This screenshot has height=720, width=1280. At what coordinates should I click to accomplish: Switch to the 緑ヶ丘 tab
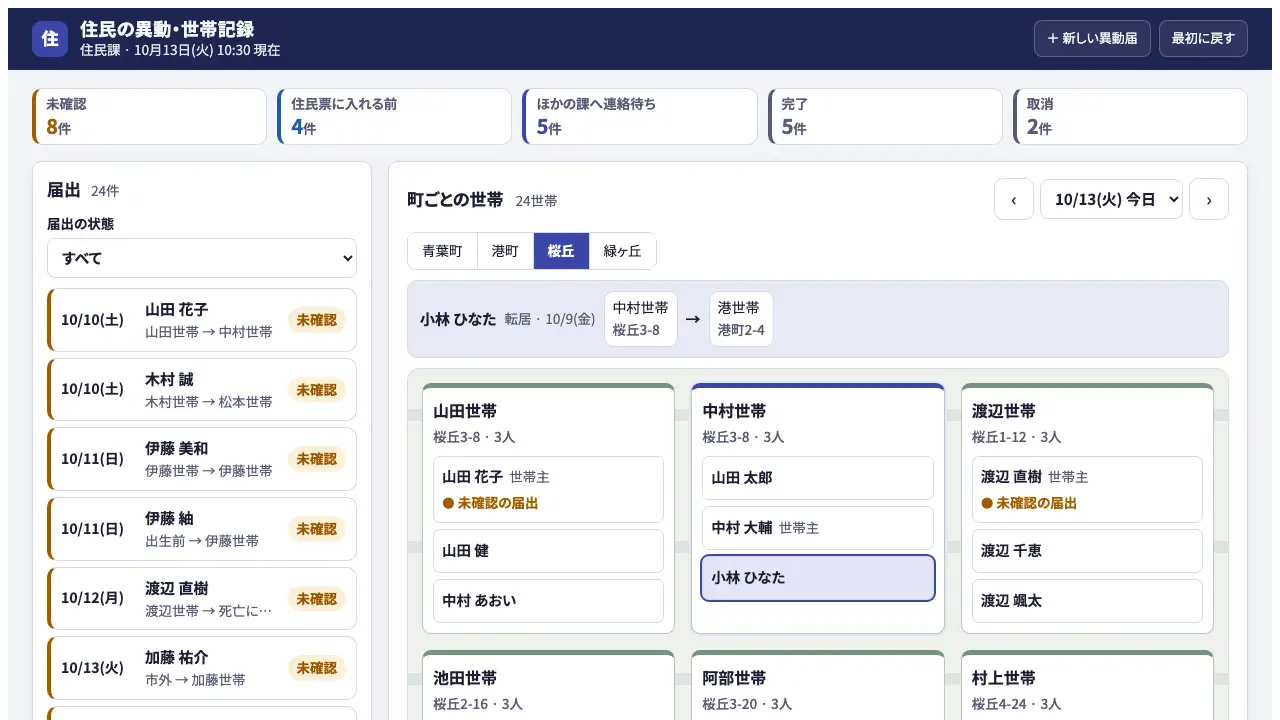pos(622,251)
